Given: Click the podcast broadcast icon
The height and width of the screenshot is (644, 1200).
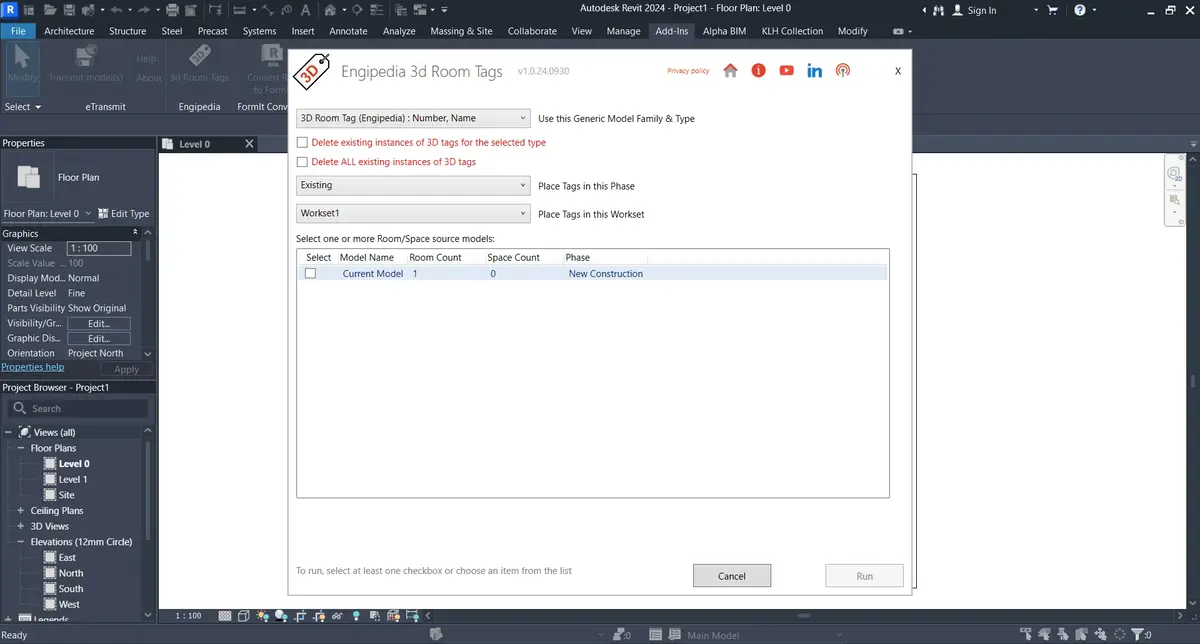Looking at the screenshot, I should [x=843, y=71].
